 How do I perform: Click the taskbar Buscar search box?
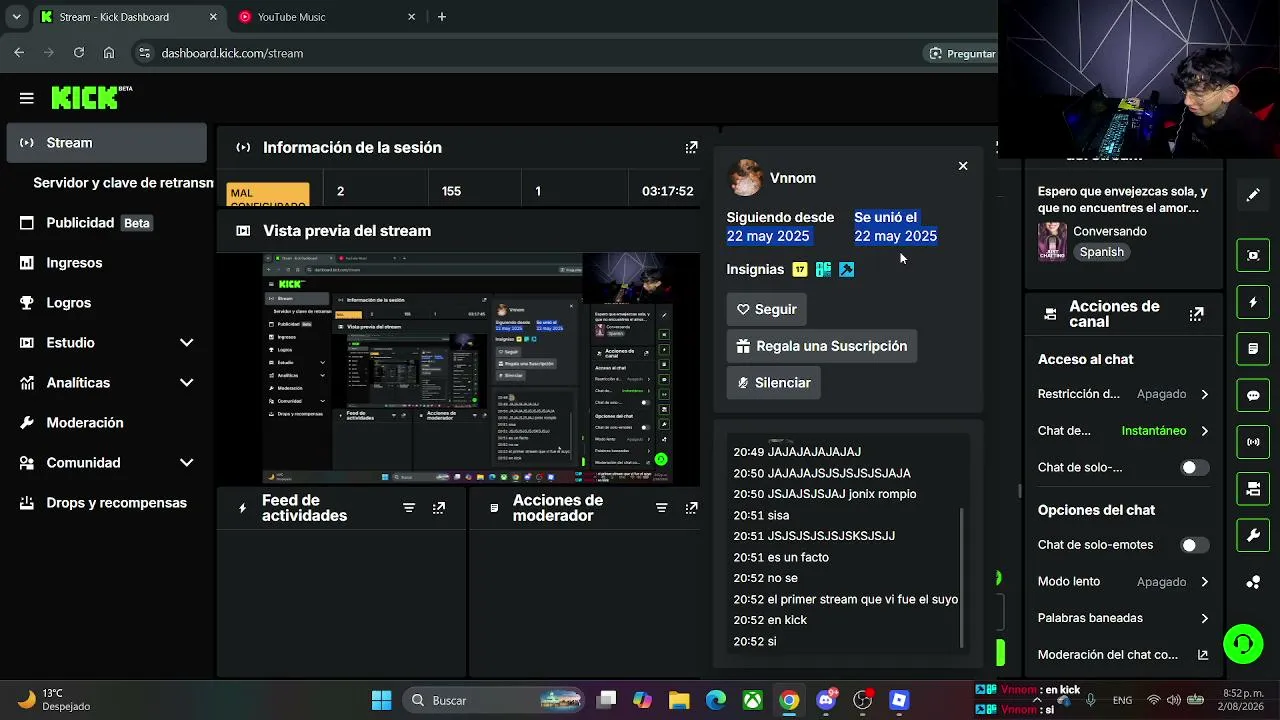tap(493, 700)
